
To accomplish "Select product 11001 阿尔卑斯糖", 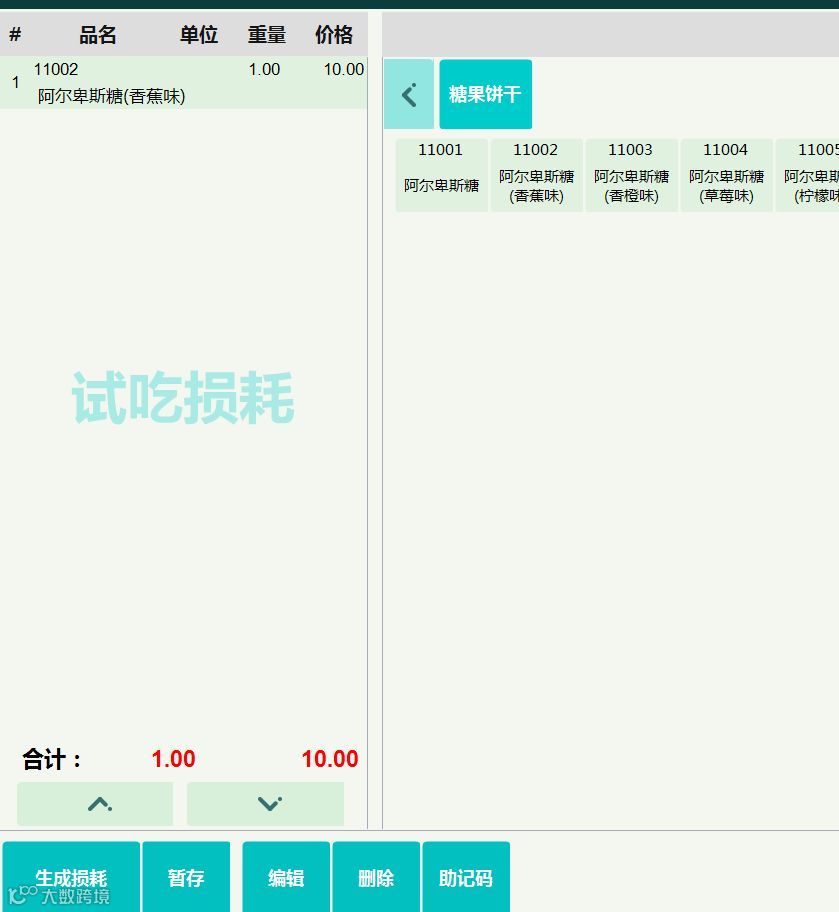I will coord(441,174).
